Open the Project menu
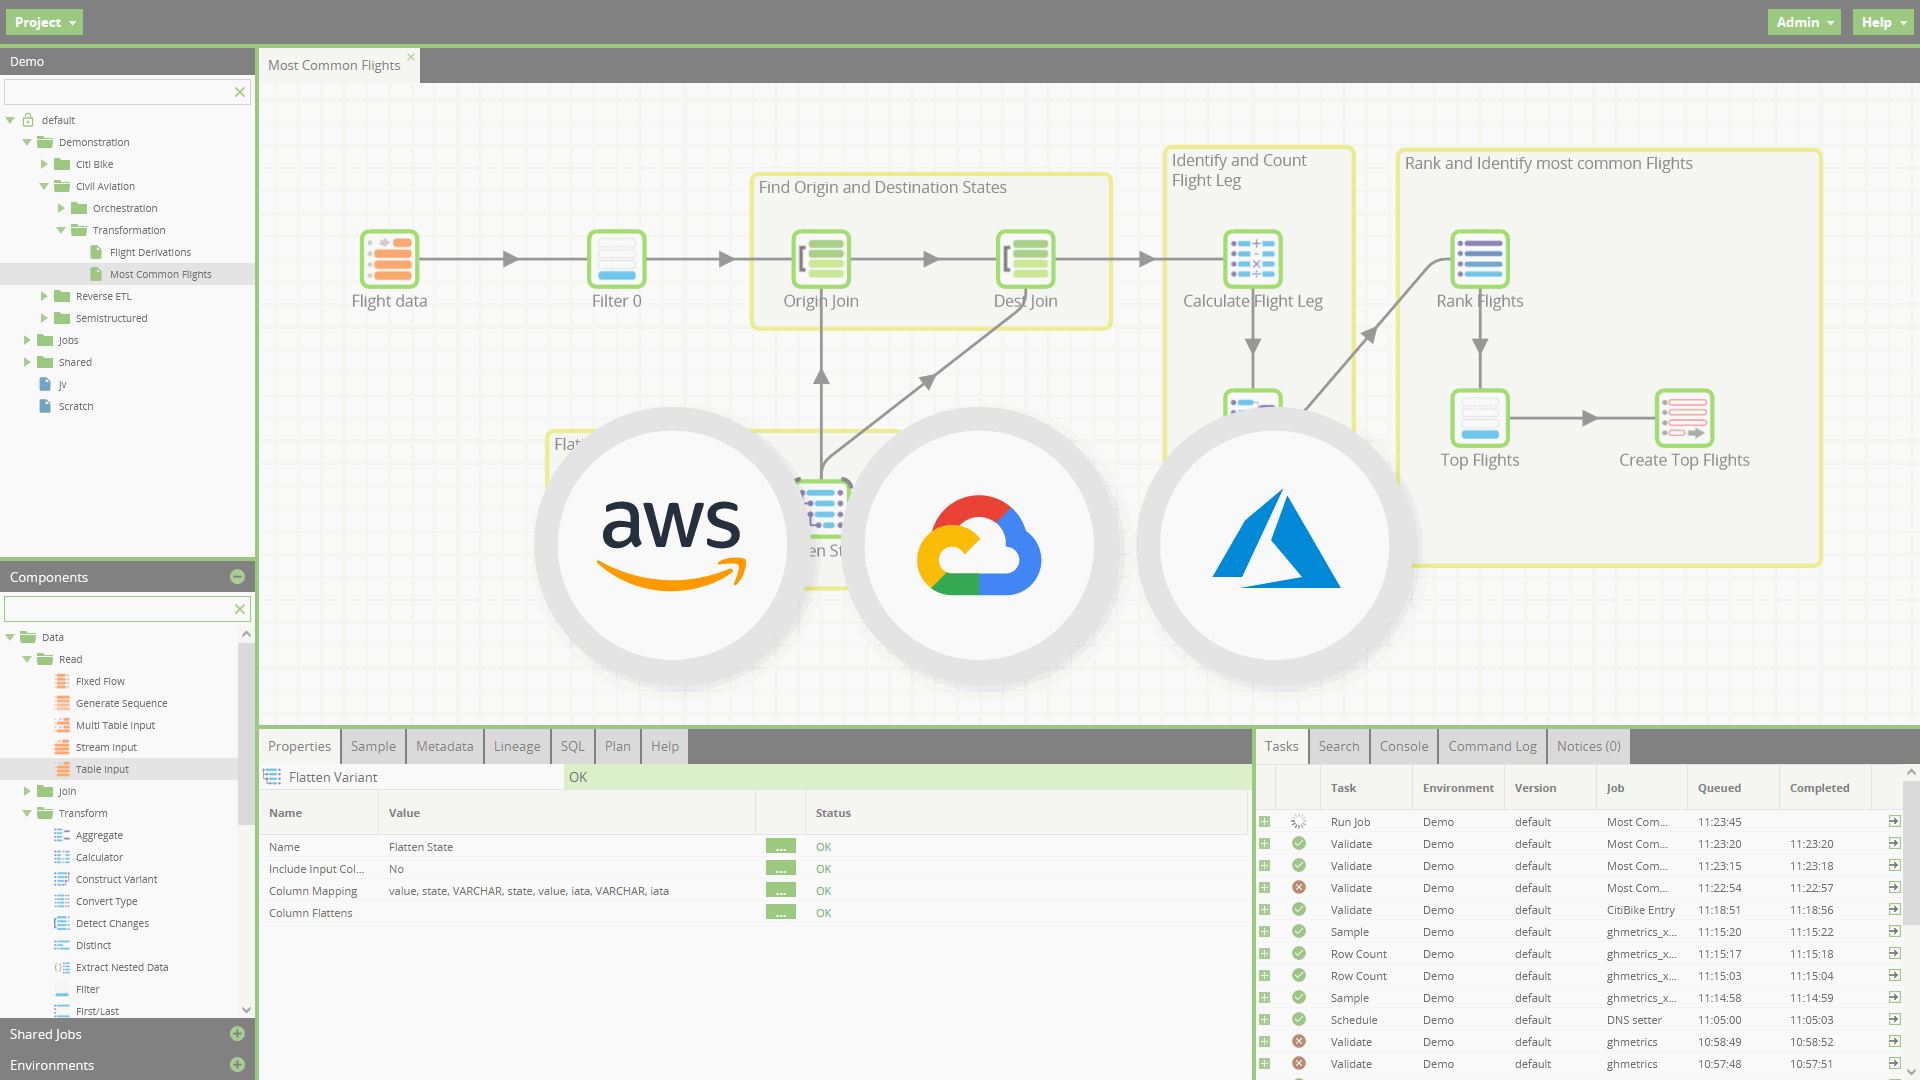Viewport: 1920px width, 1080px height. 43,21
